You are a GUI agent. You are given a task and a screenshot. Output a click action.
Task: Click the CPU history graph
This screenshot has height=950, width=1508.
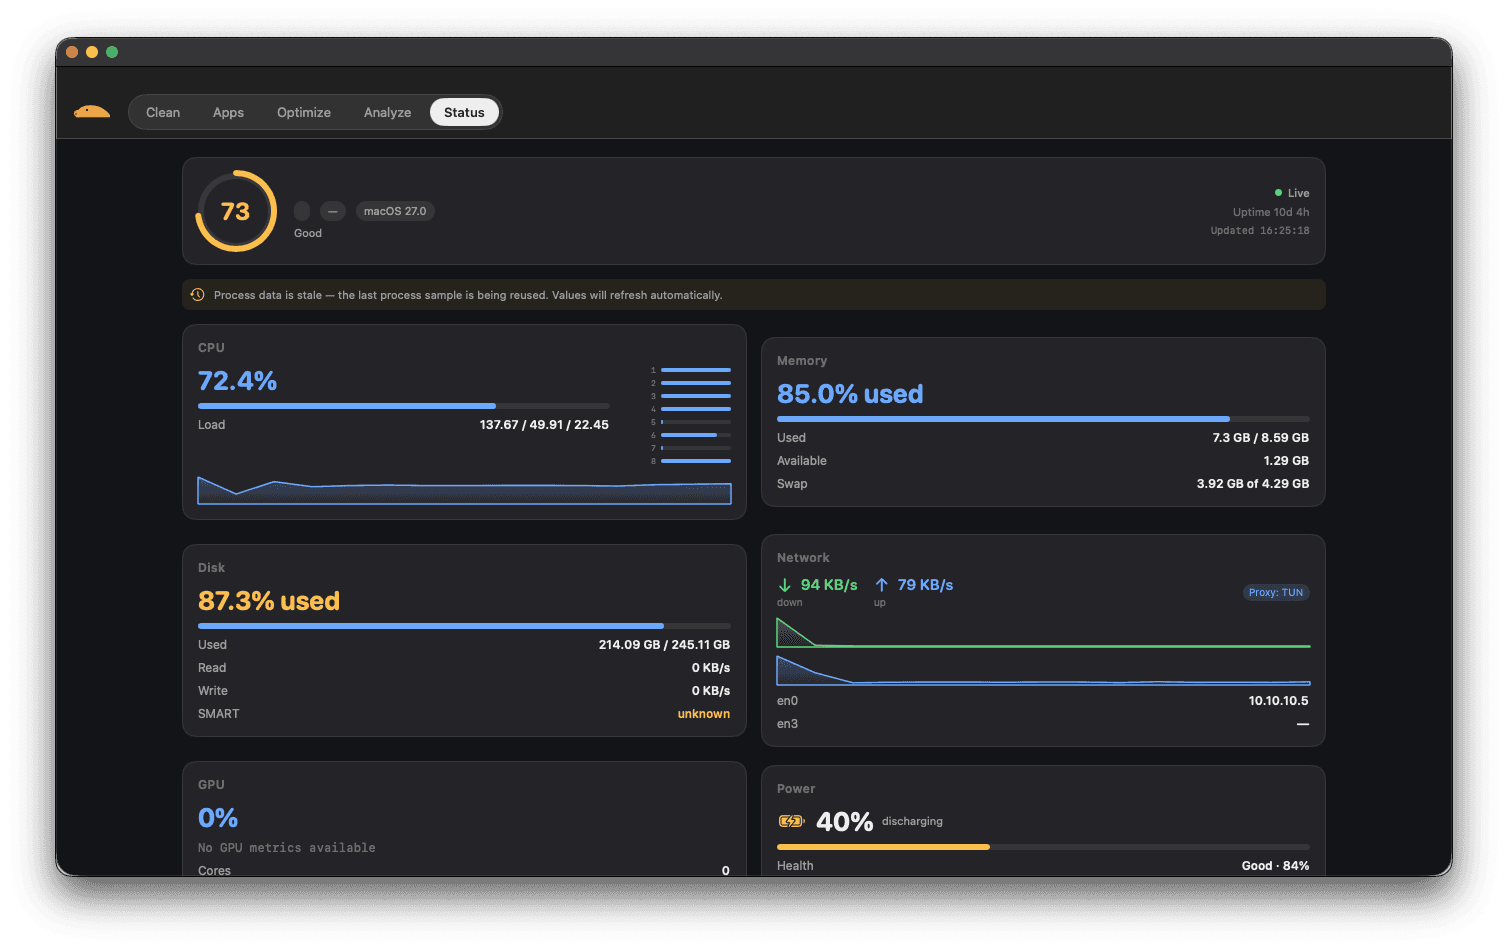(x=464, y=490)
